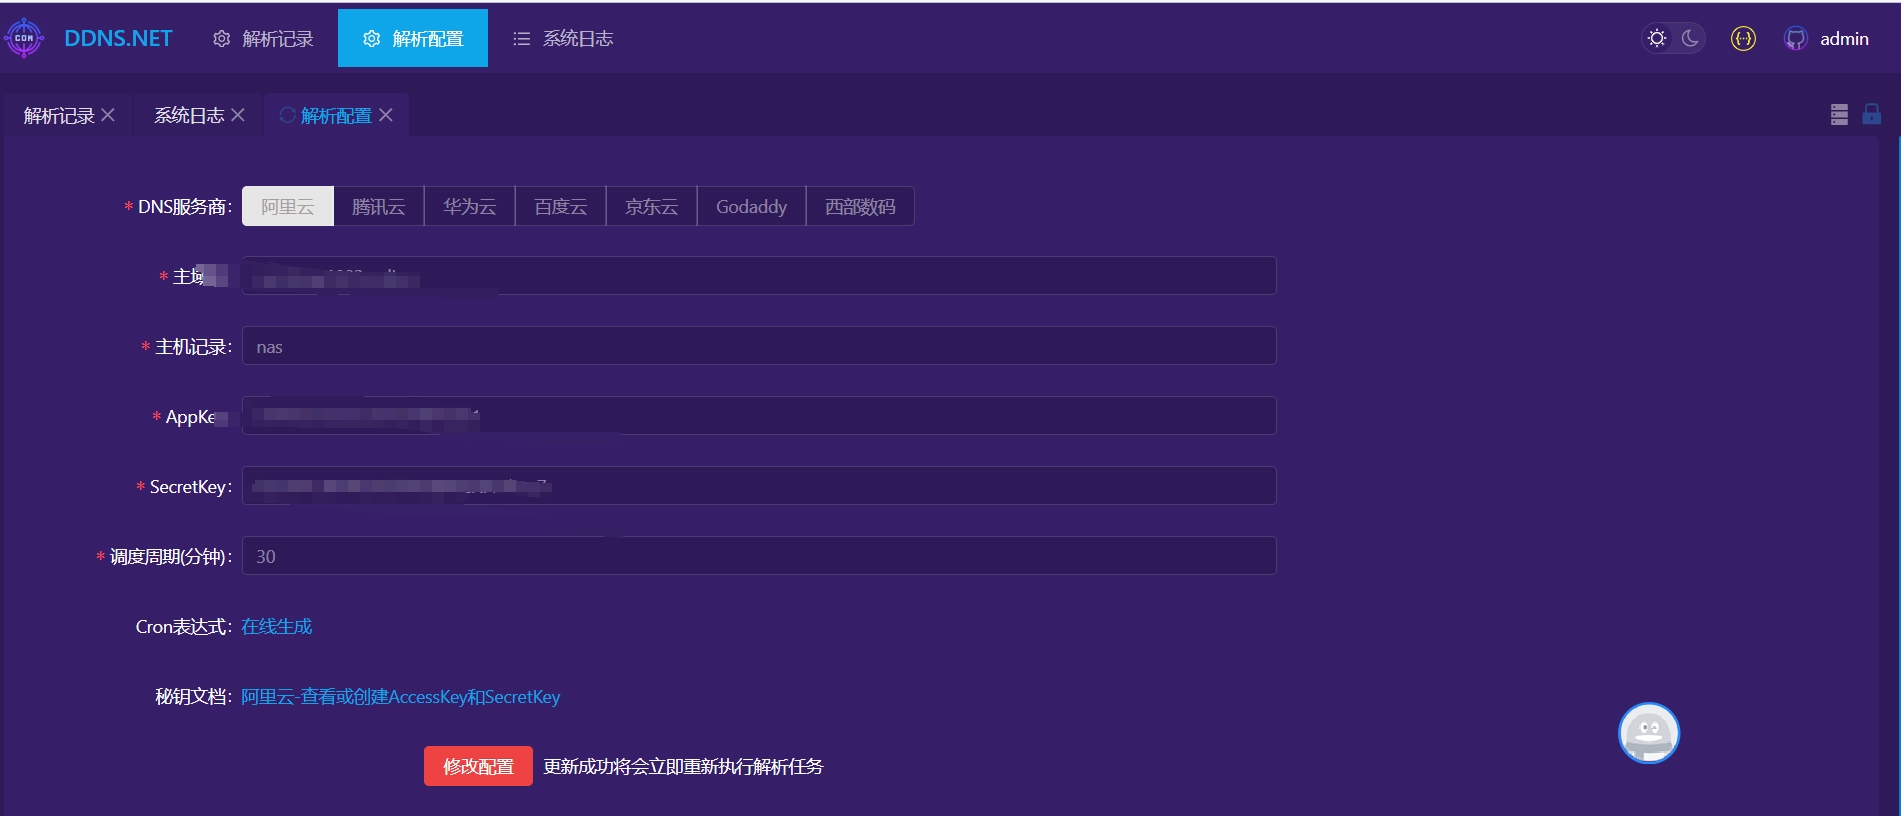Switch to the 系统日志 page tab
This screenshot has height=816, width=1901.
pyautogui.click(x=189, y=115)
